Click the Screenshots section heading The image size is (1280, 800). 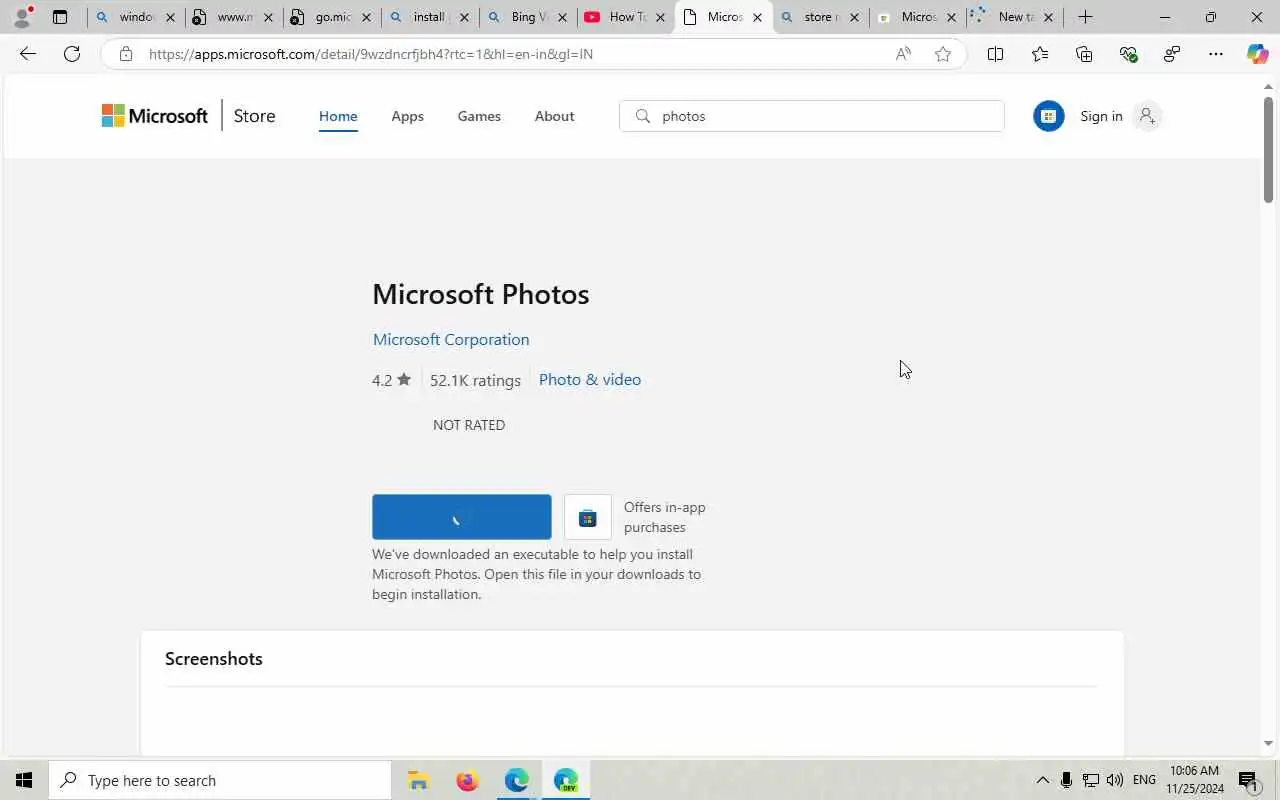pos(214,659)
